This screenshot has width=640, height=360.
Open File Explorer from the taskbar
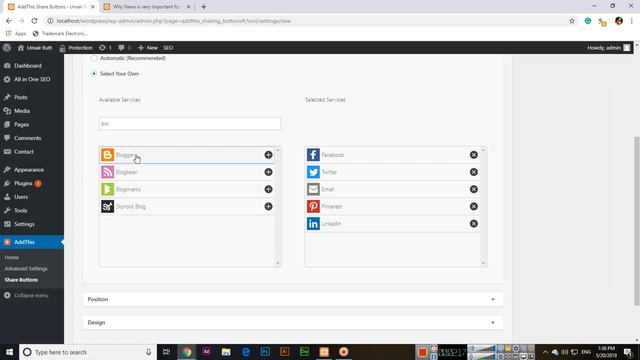tap(226, 352)
